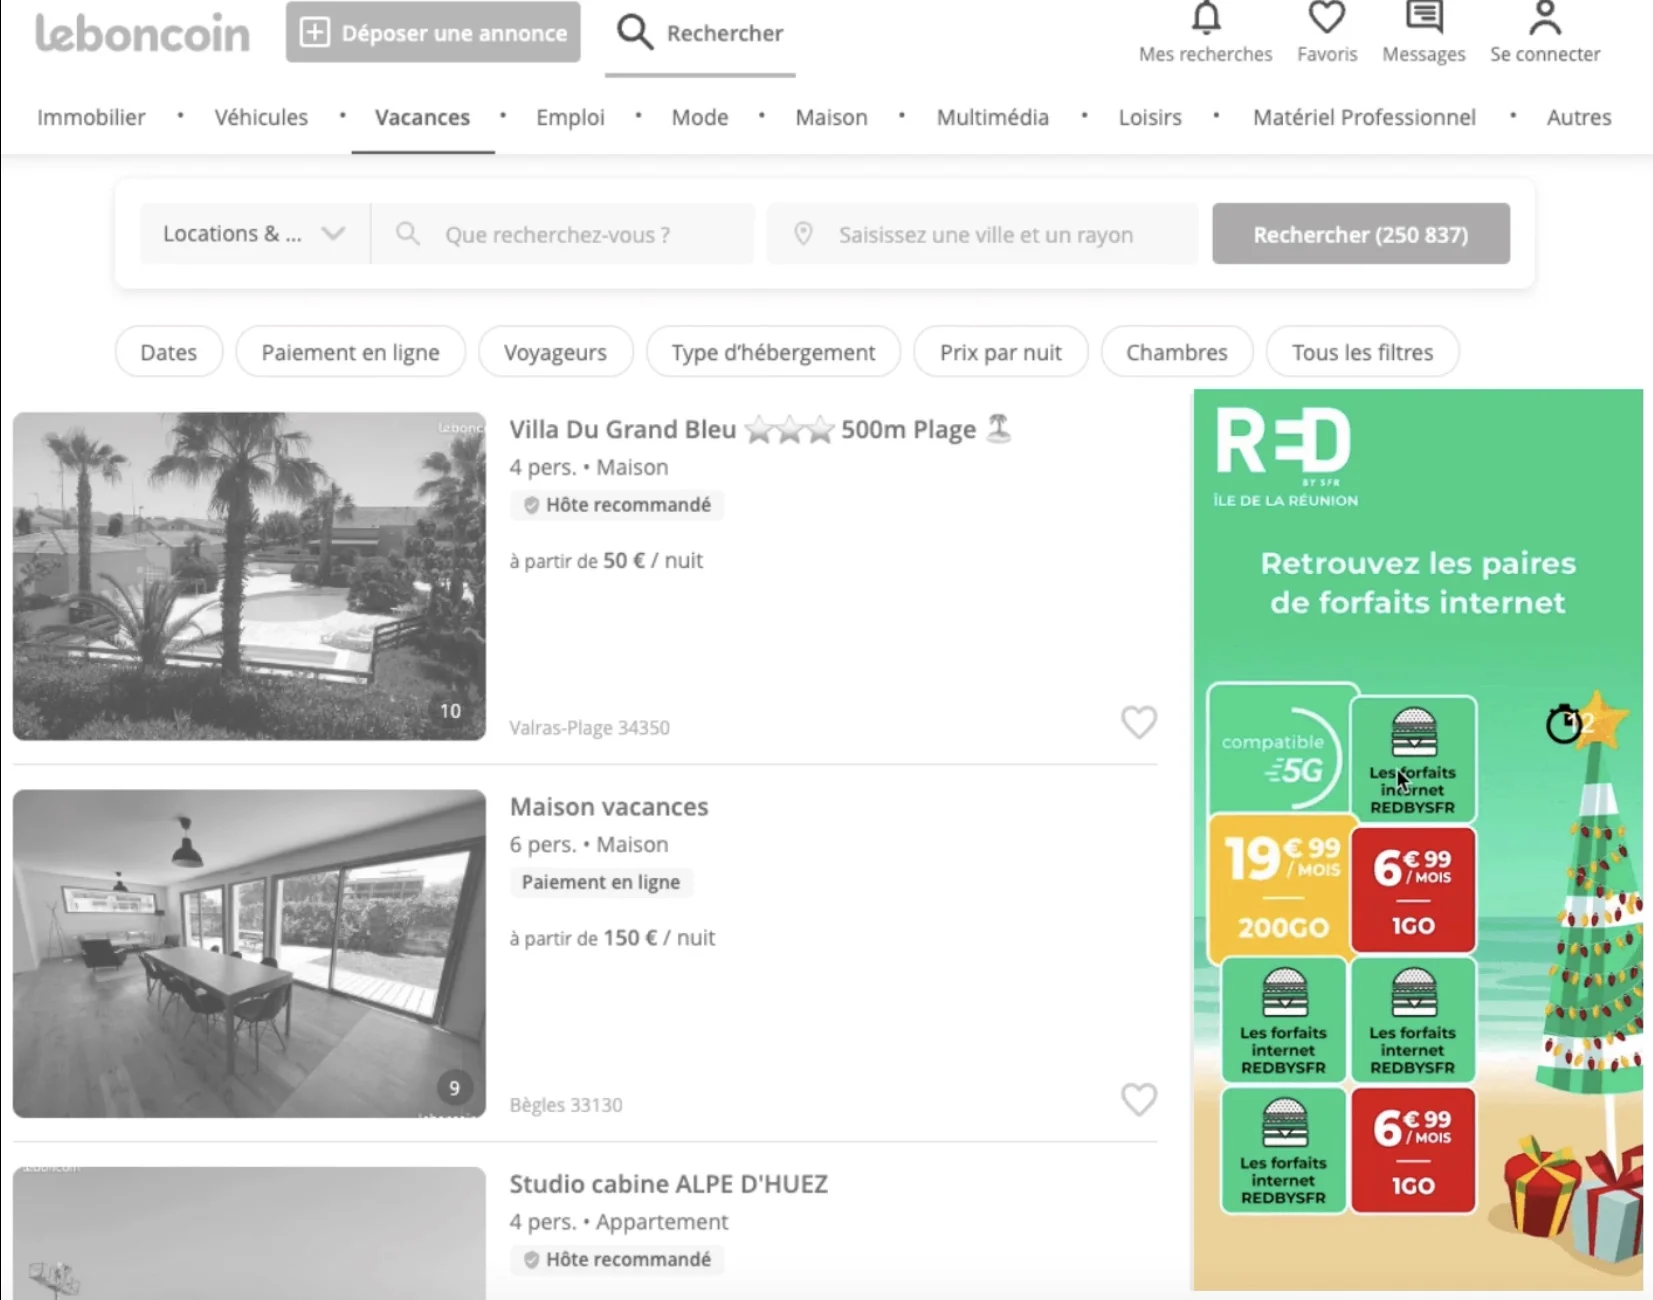Viewport: 1653px width, 1300px height.
Task: Open the Chambres filter
Action: 1176,352
